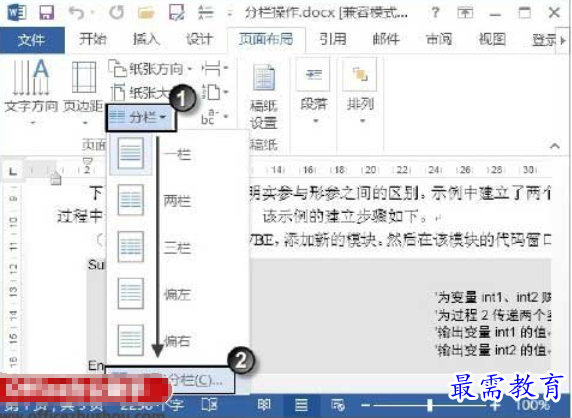The height and width of the screenshot is (418, 572).
Task: Switch to the 引用 tab
Action: (333, 39)
